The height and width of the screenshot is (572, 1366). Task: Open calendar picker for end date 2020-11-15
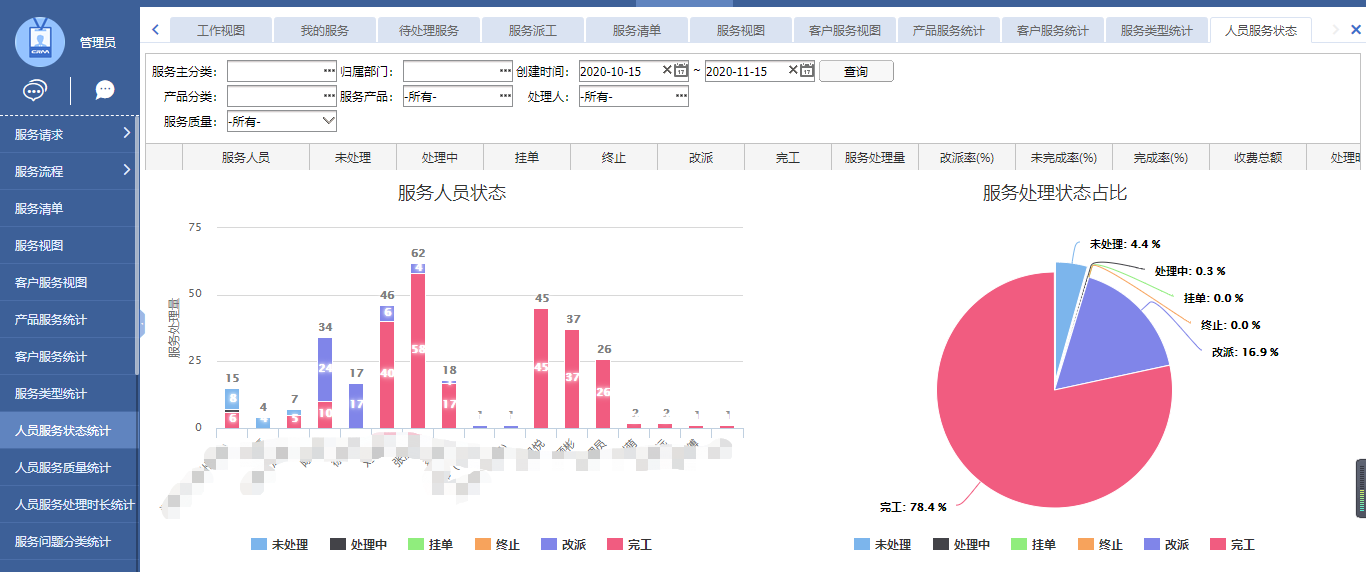[807, 71]
